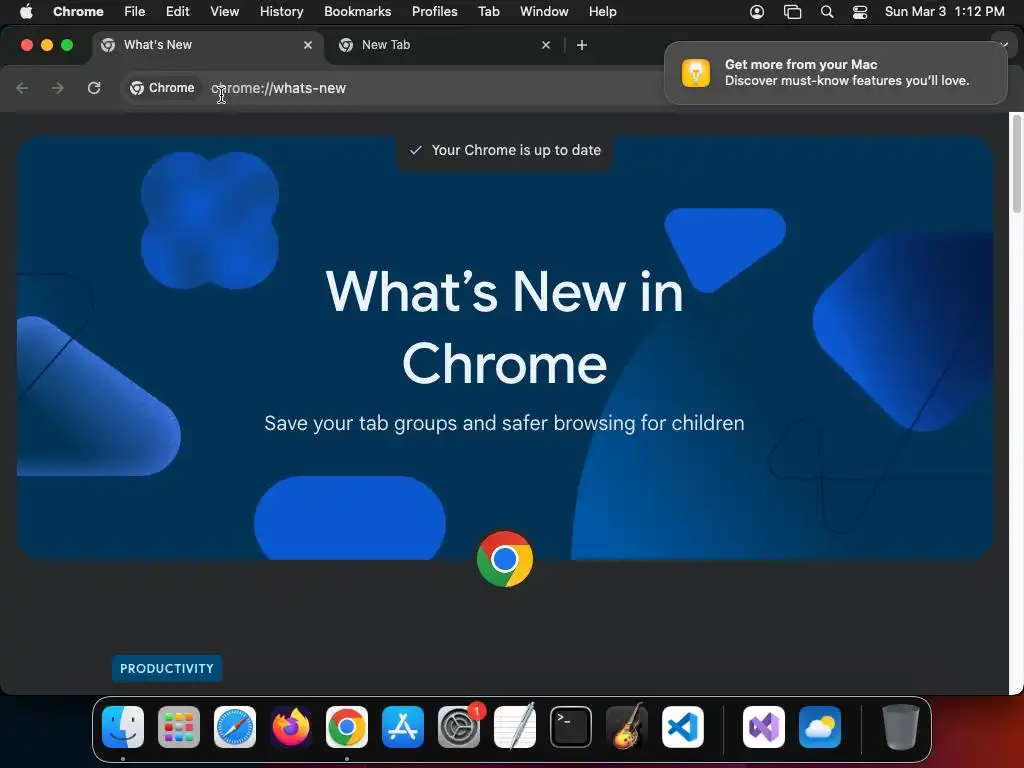The height and width of the screenshot is (768, 1024).
Task: Click the What's New in Chrome heading
Action: (505, 327)
